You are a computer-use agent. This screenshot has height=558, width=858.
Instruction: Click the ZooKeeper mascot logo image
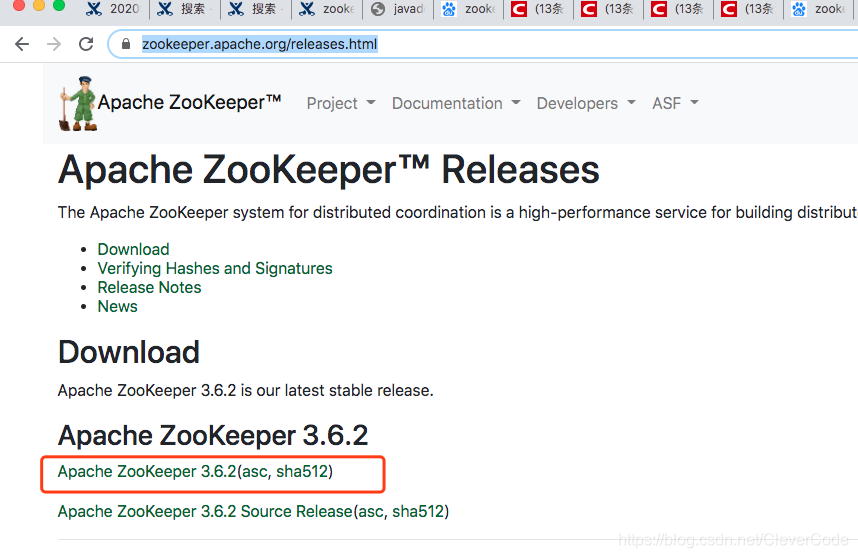[78, 103]
